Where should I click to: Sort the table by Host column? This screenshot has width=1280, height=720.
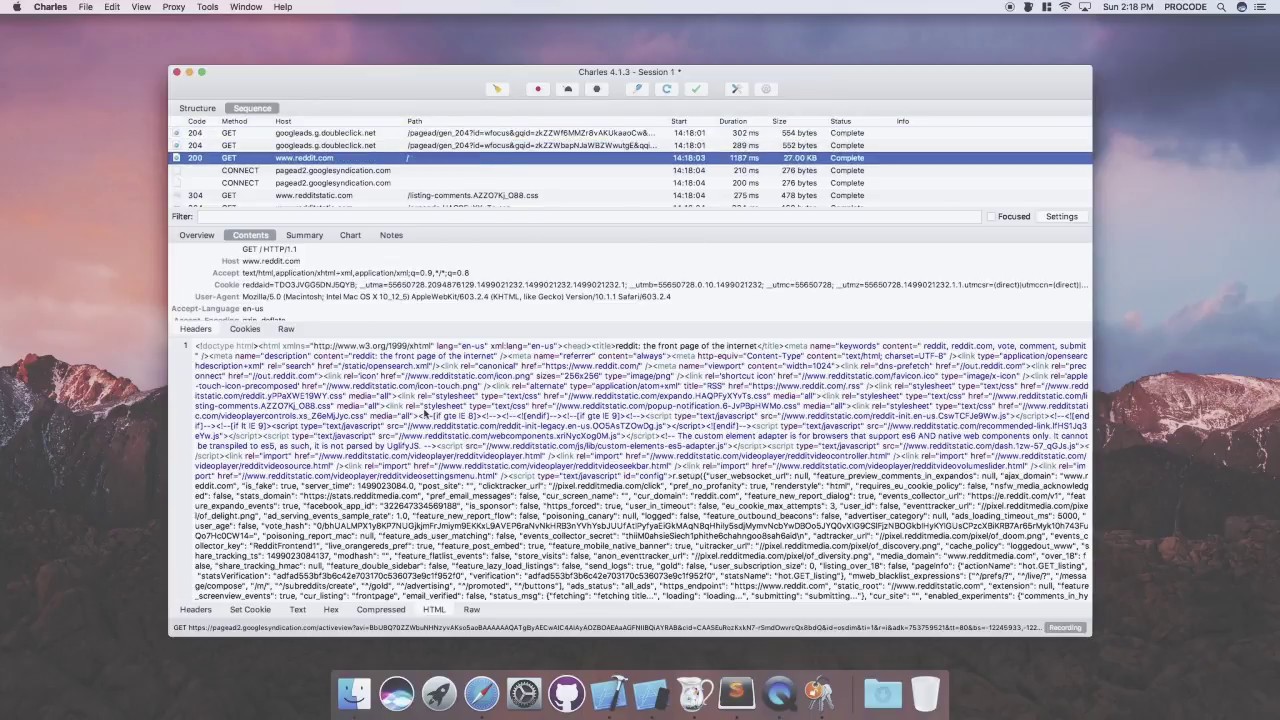click(x=283, y=121)
